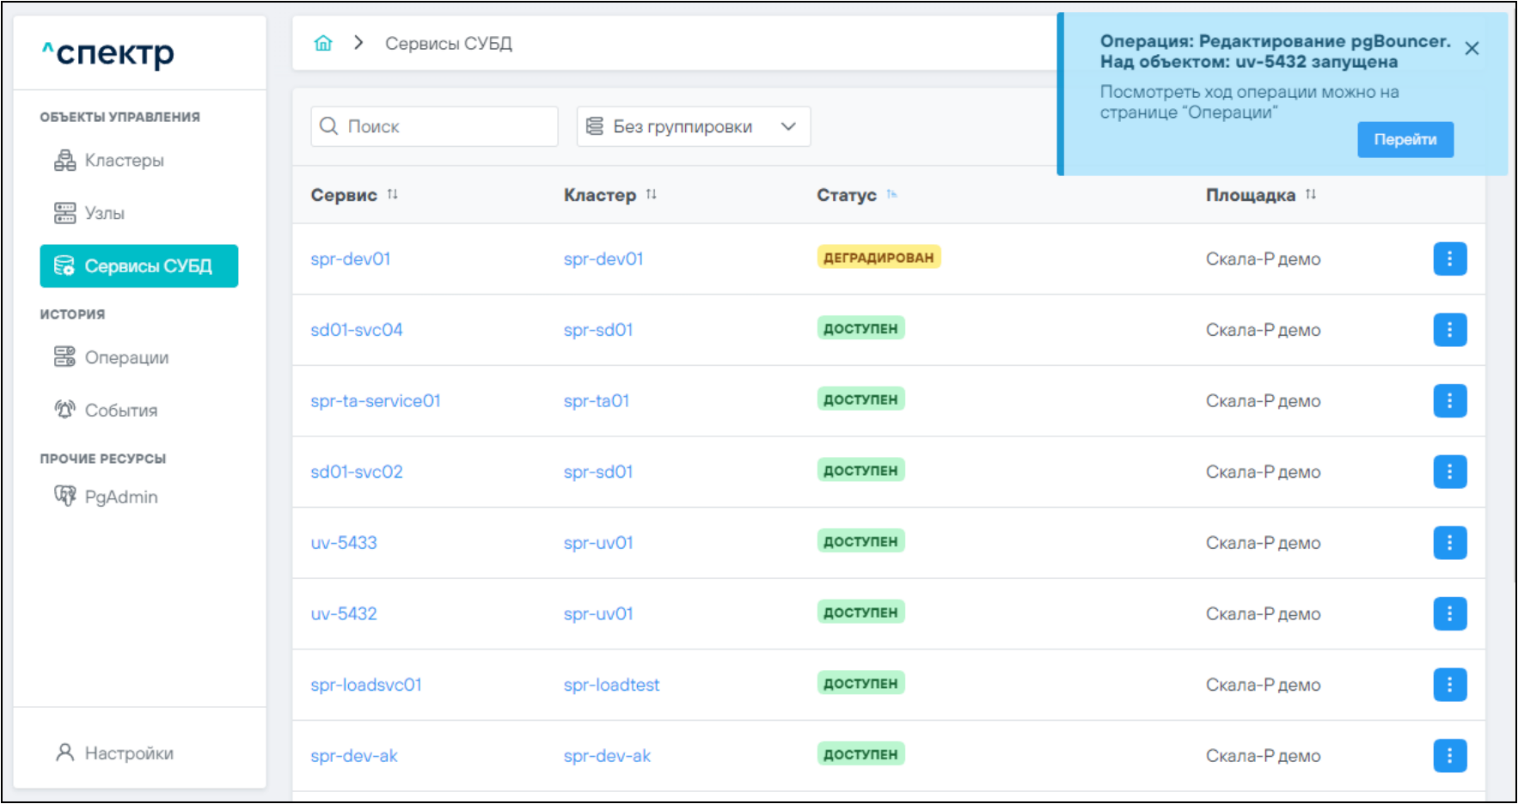Open События in the sidebar
1518x804 pixels.
120,410
